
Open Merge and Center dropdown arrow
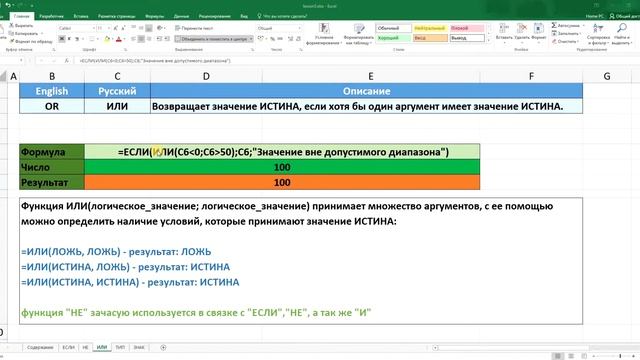coord(251,39)
